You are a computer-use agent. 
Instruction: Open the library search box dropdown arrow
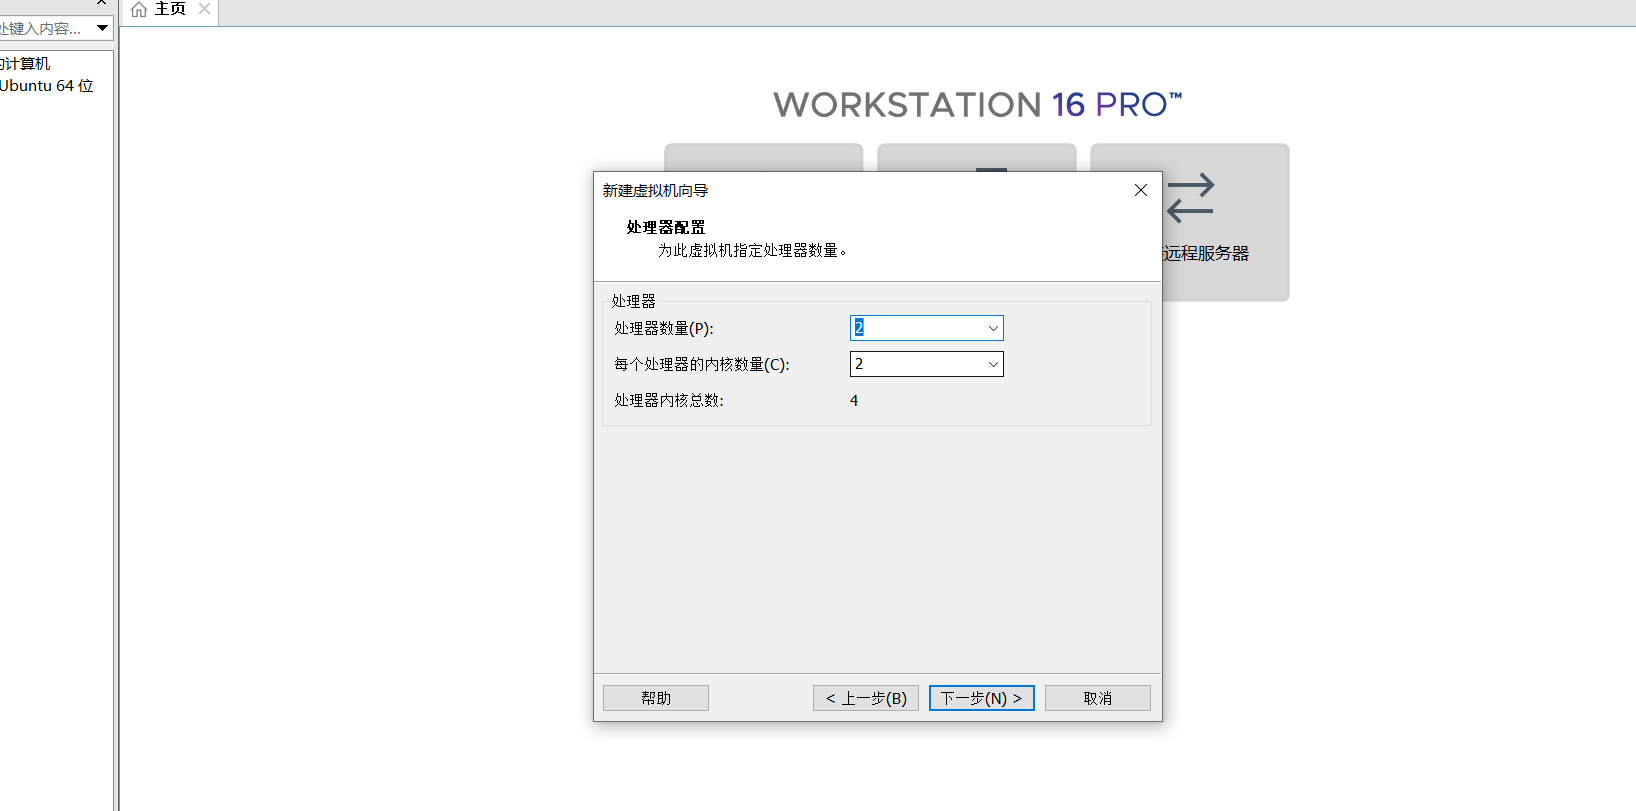coord(102,28)
